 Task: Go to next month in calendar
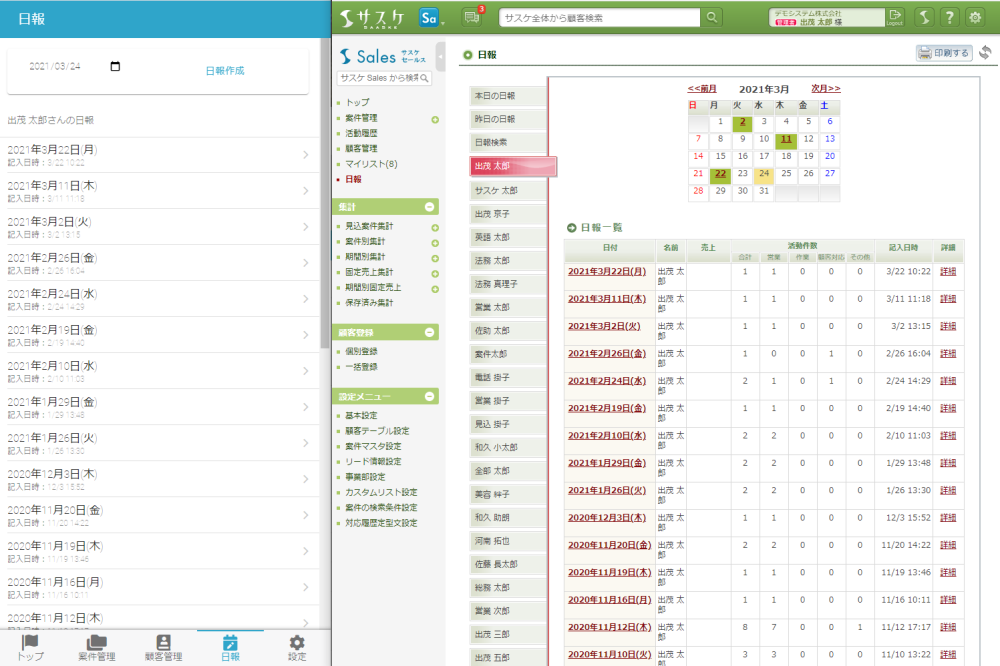point(825,89)
